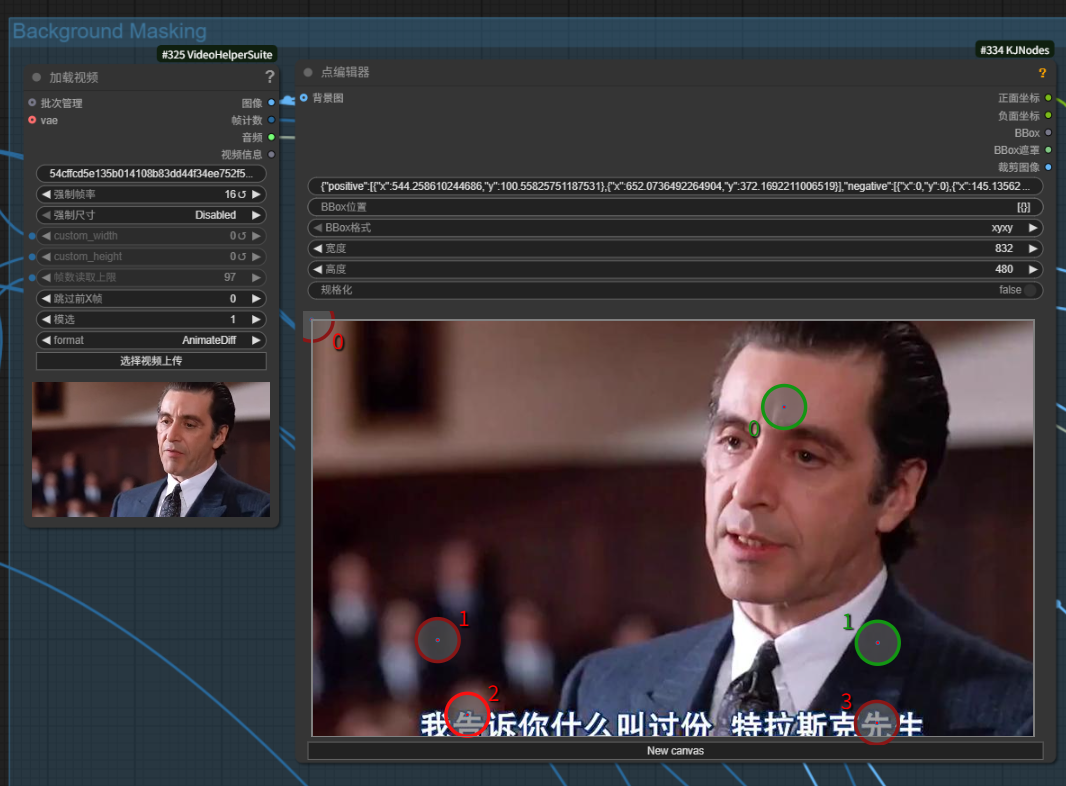Increase 模选 value with right arrow
The width and height of the screenshot is (1066, 786).
[x=256, y=320]
